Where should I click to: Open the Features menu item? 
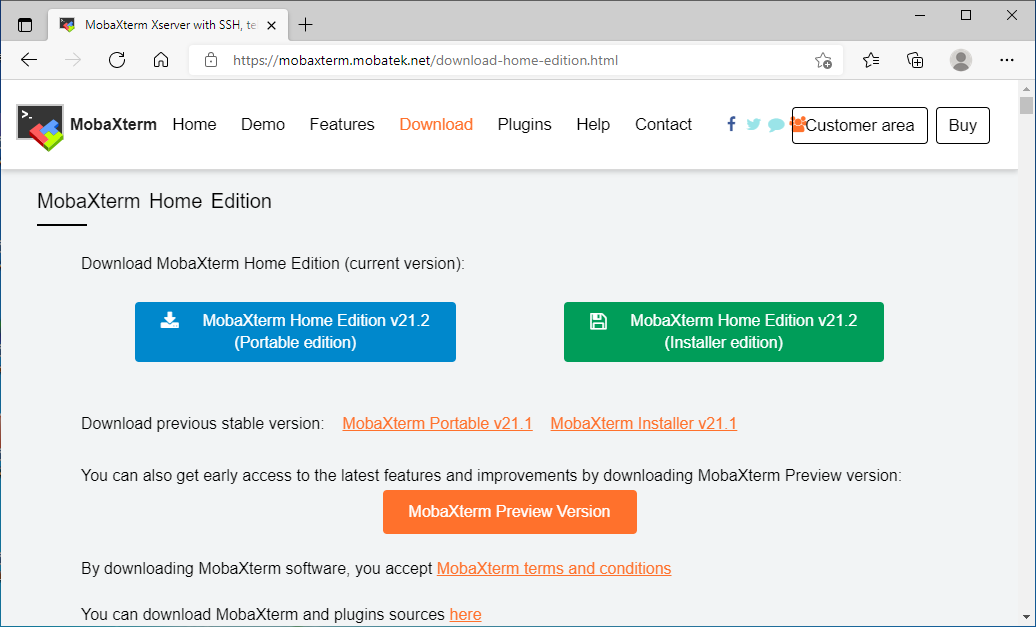point(342,125)
